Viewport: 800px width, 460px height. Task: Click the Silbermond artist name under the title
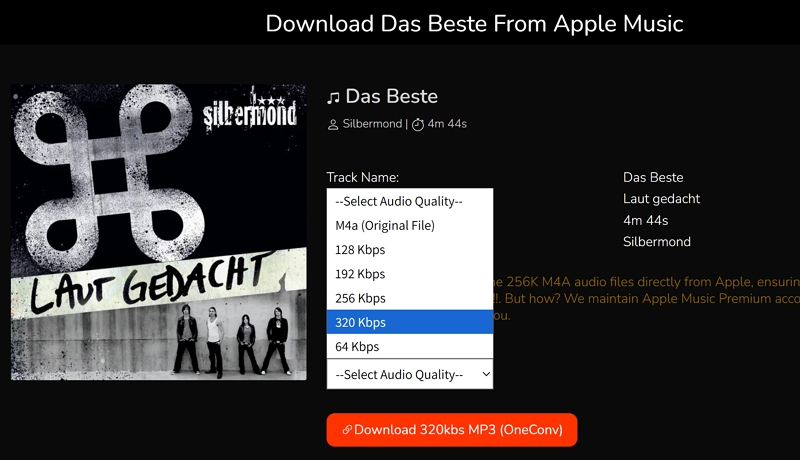pos(372,124)
